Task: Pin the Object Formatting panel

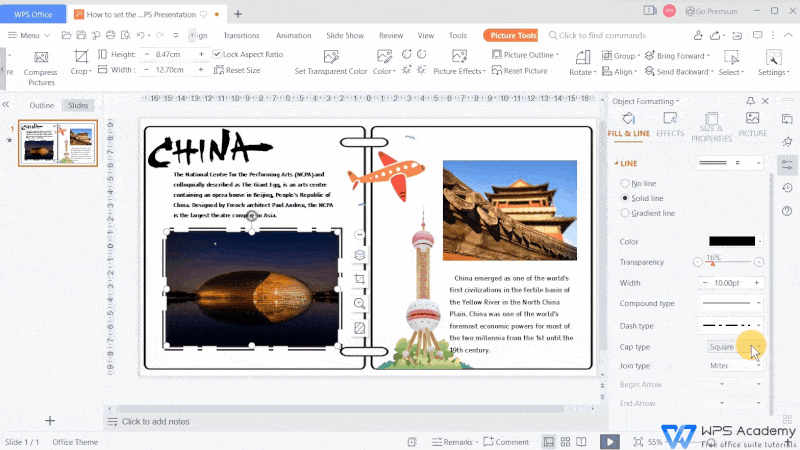Action: (751, 101)
